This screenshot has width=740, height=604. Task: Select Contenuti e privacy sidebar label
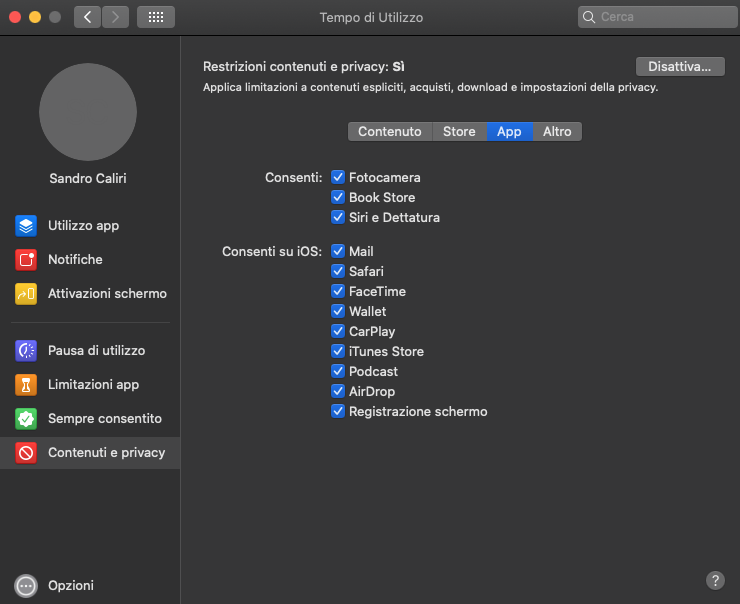coord(107,453)
